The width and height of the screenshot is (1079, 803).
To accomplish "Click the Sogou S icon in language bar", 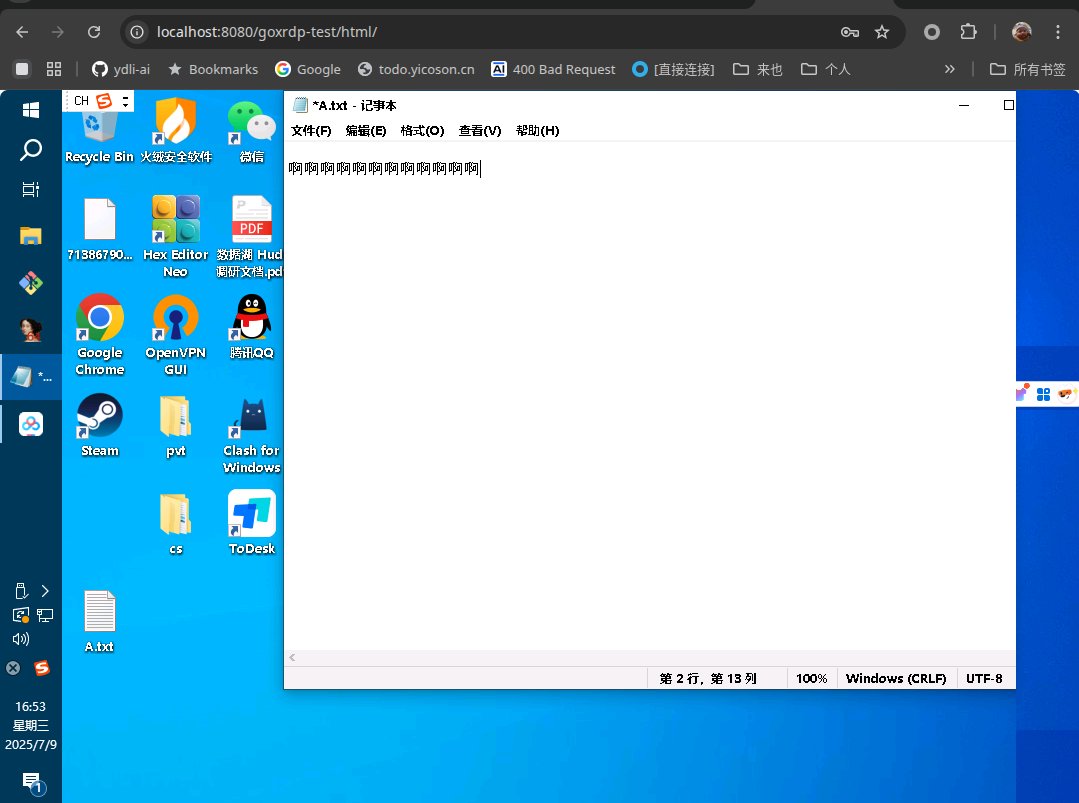I will tap(104, 101).
